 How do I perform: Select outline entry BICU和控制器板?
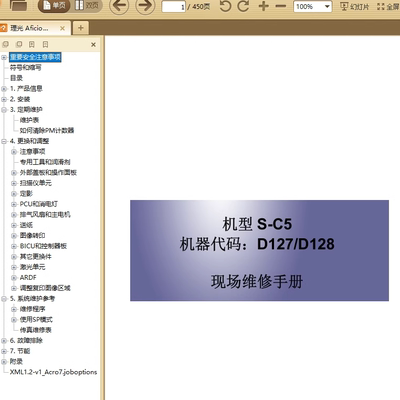tap(43, 246)
